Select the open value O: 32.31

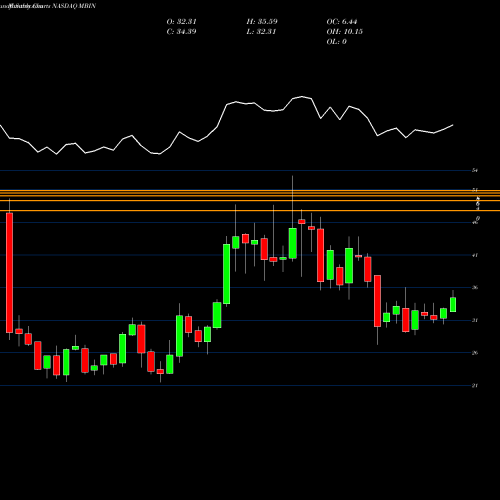182,22
